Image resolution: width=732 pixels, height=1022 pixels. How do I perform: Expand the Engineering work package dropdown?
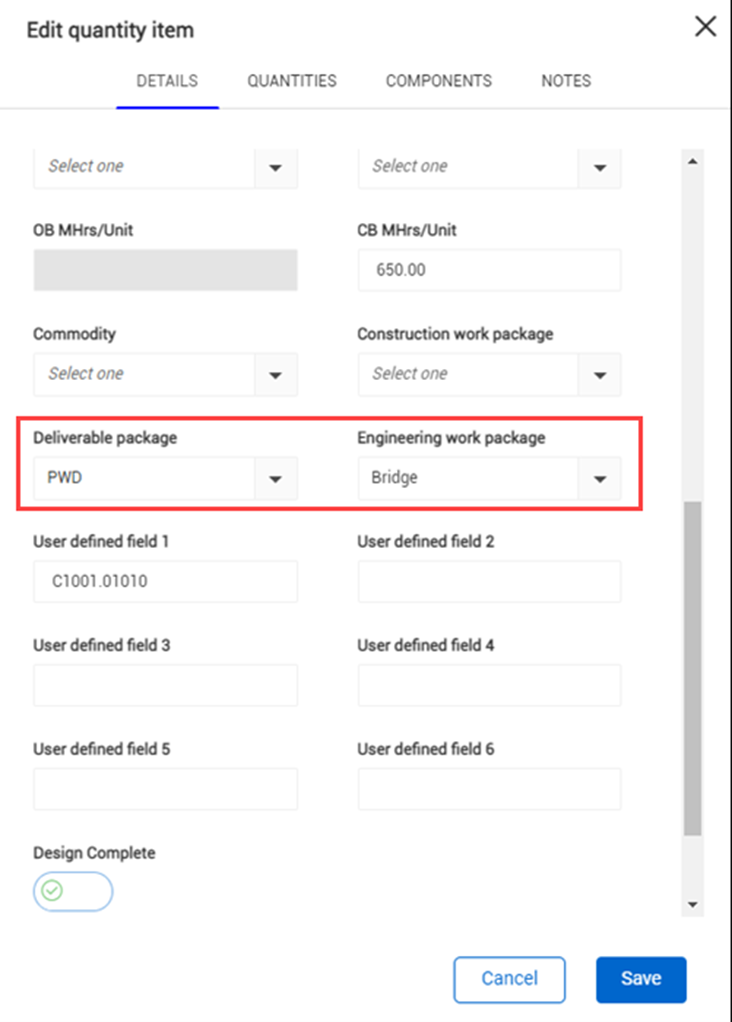[600, 479]
